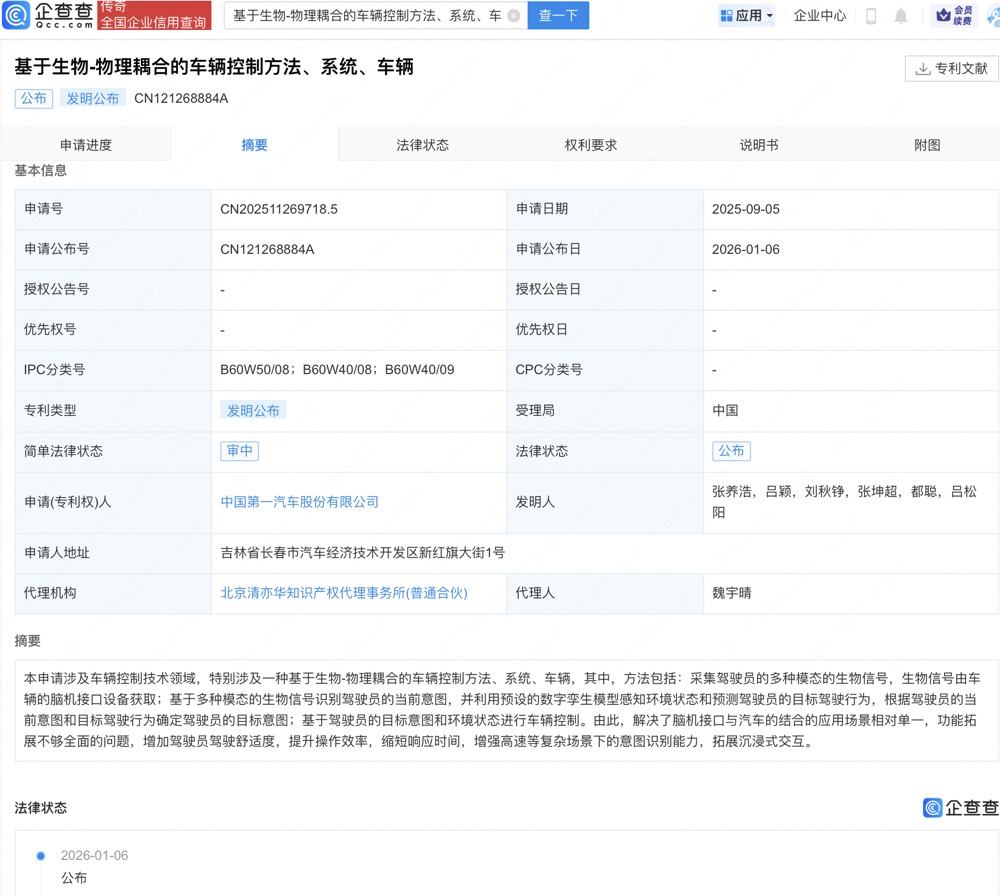Viewport: 1000px width, 896px height.
Task: Click the 专利文献 download icon
Action: click(x=922, y=69)
